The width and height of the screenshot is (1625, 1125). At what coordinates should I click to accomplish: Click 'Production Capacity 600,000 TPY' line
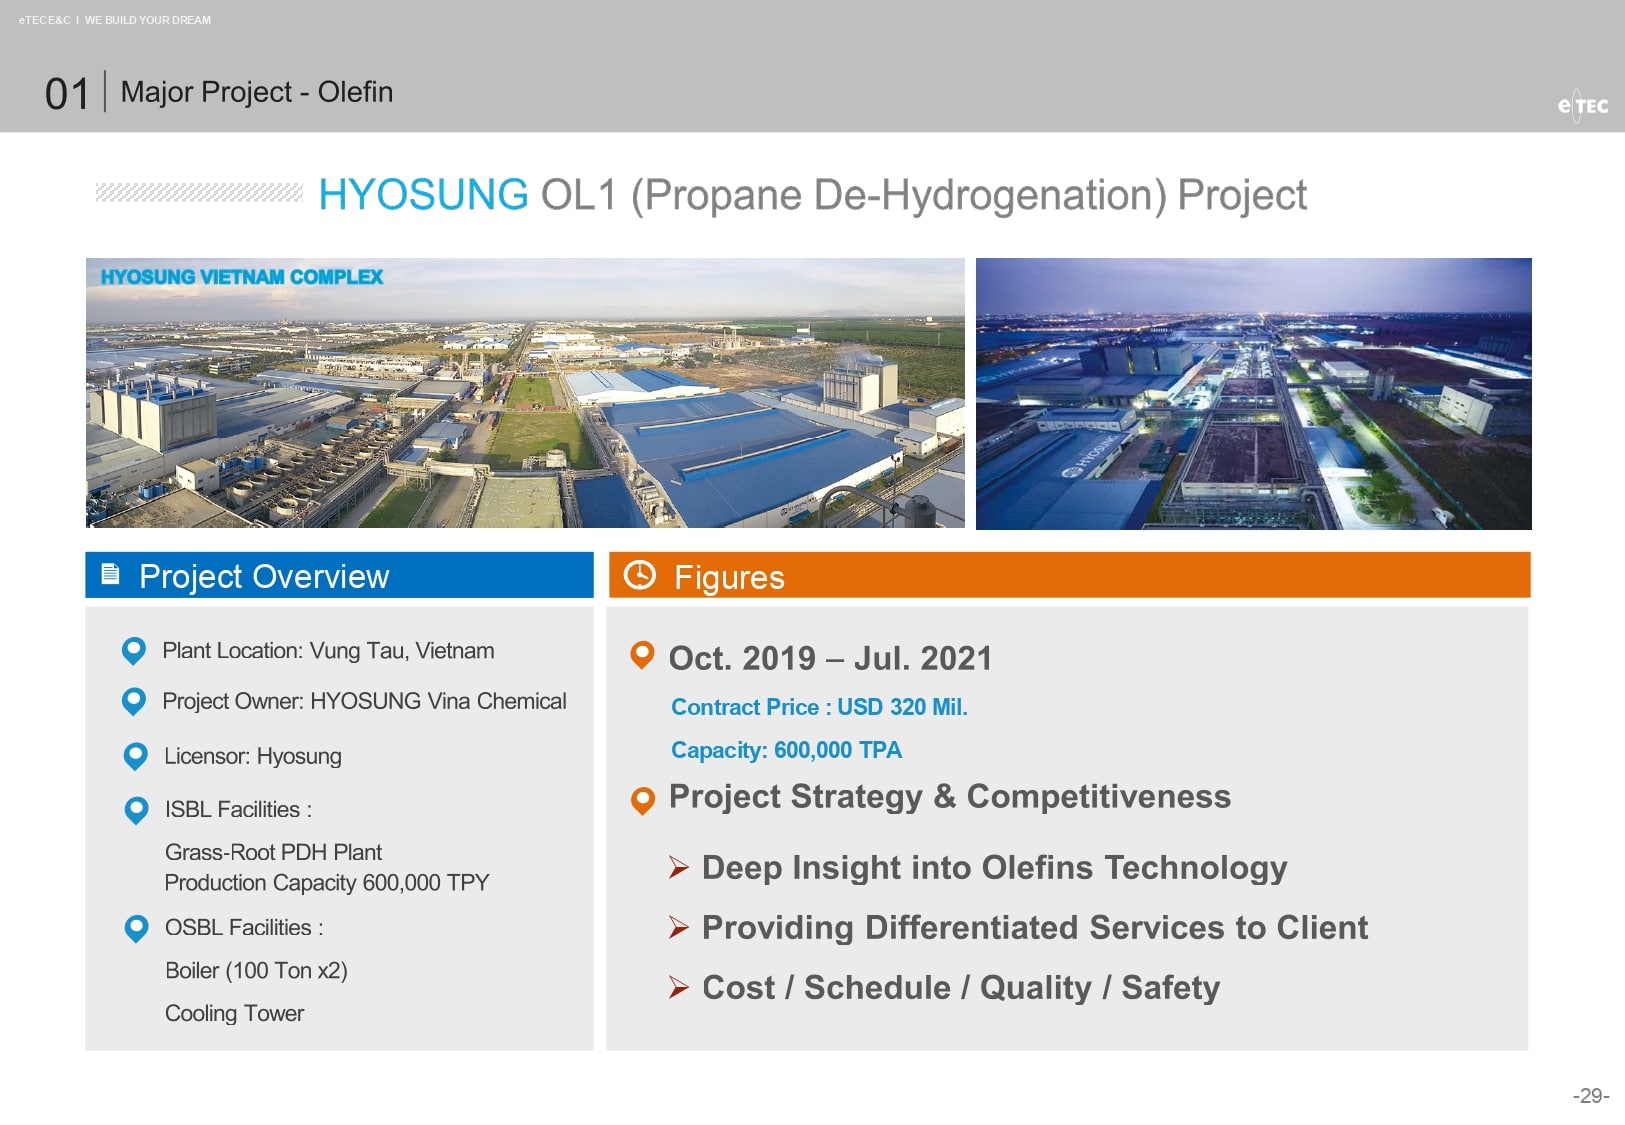click(327, 883)
